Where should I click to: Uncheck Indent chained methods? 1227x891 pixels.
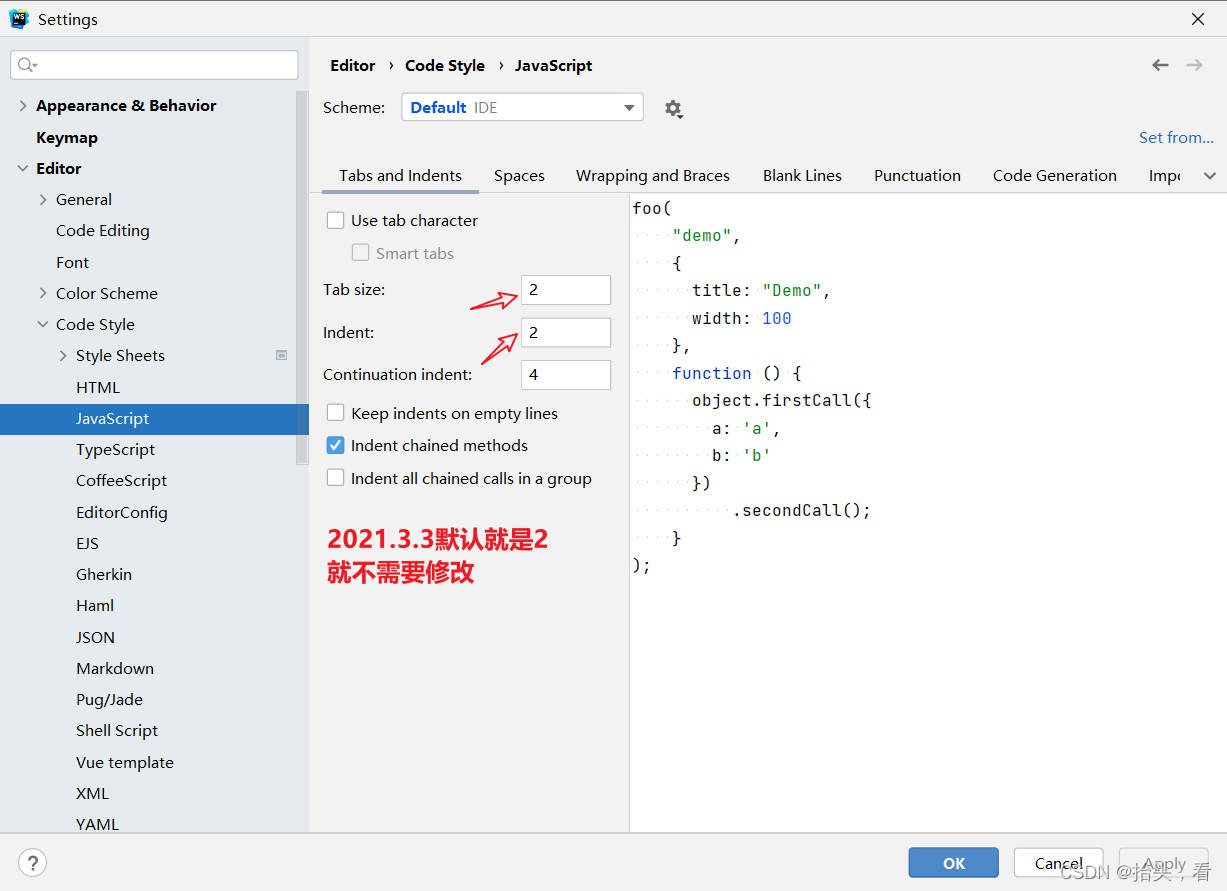click(336, 445)
